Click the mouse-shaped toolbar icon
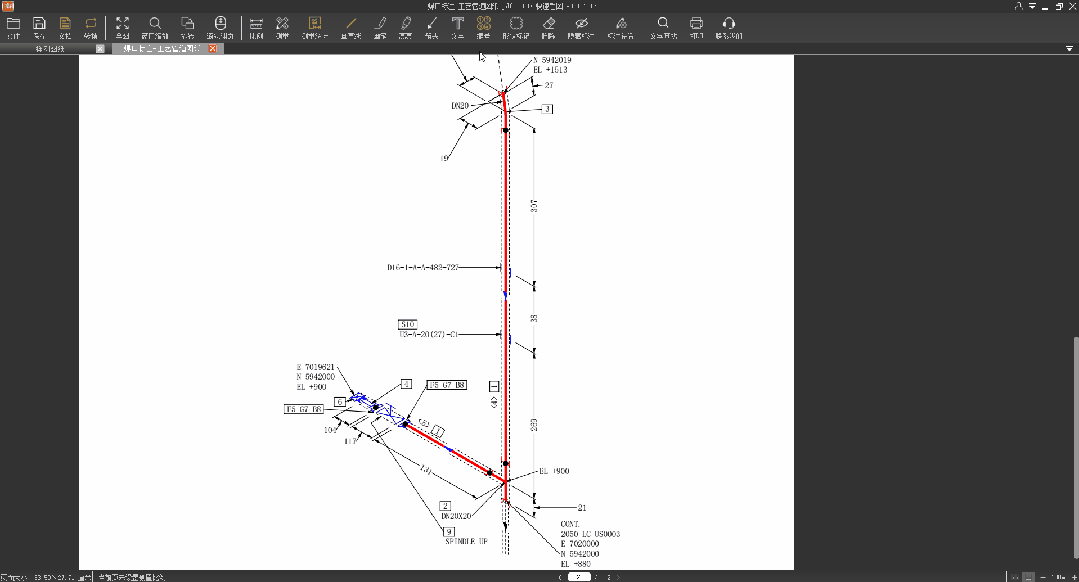Screen dimensions: 1079x582 [220, 23]
